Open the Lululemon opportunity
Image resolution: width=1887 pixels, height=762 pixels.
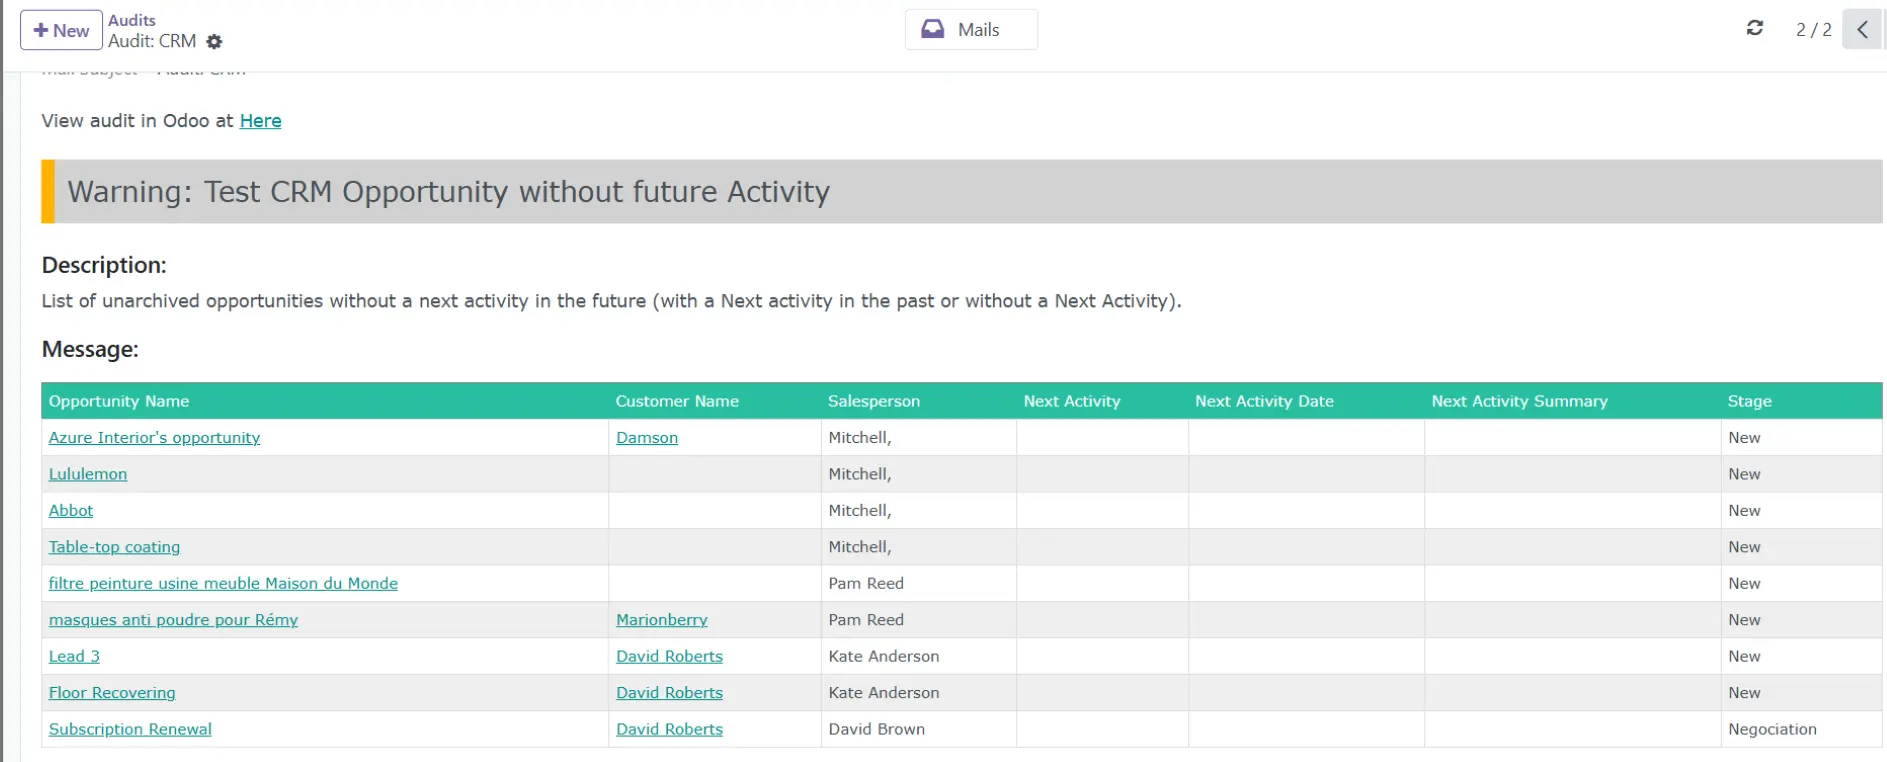tap(88, 474)
